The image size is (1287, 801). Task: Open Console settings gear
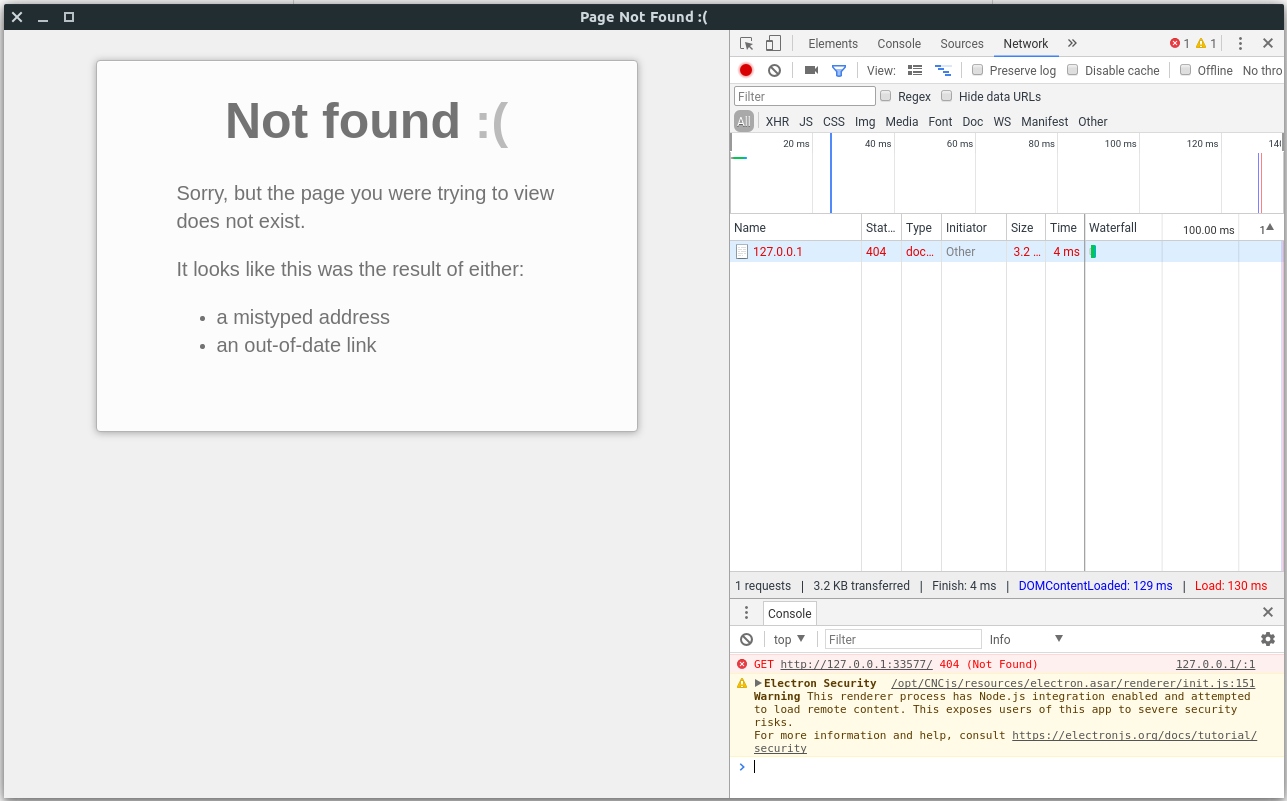[x=1267, y=639]
